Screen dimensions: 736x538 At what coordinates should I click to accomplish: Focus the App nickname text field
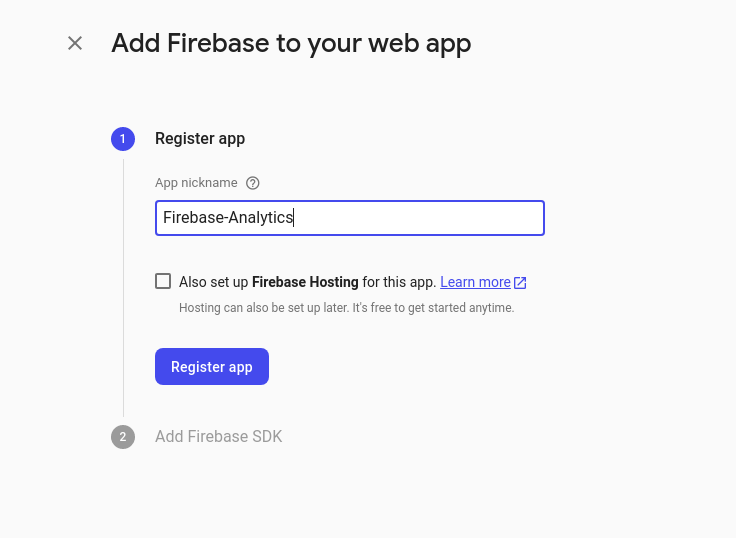[x=350, y=218]
